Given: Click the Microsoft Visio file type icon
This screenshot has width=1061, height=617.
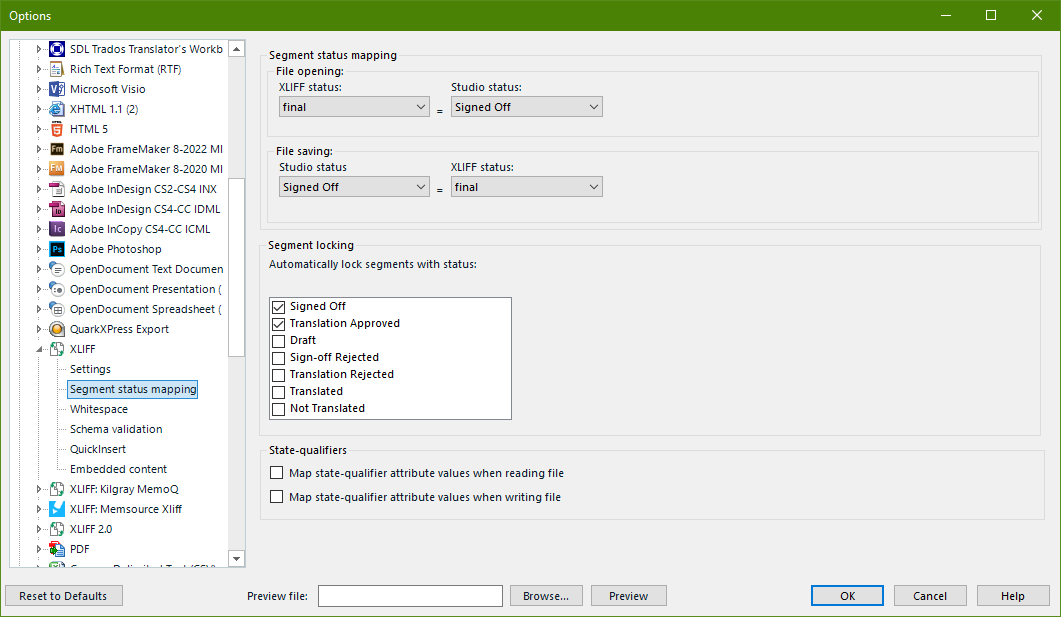Looking at the screenshot, I should pos(58,89).
